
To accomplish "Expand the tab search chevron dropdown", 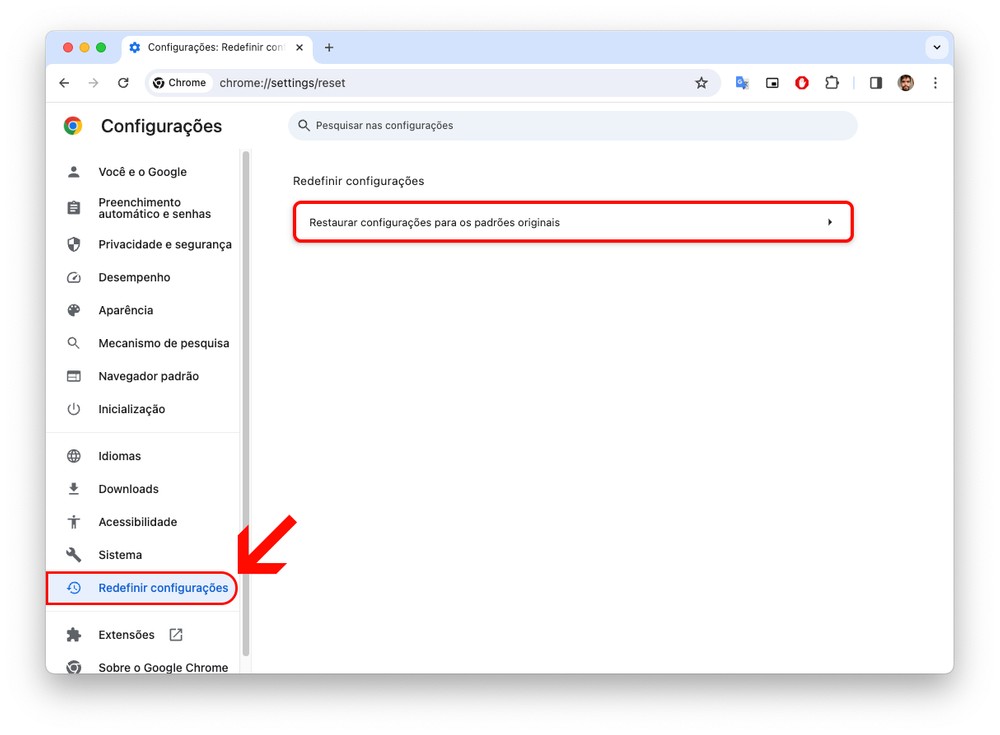I will pos(937,47).
